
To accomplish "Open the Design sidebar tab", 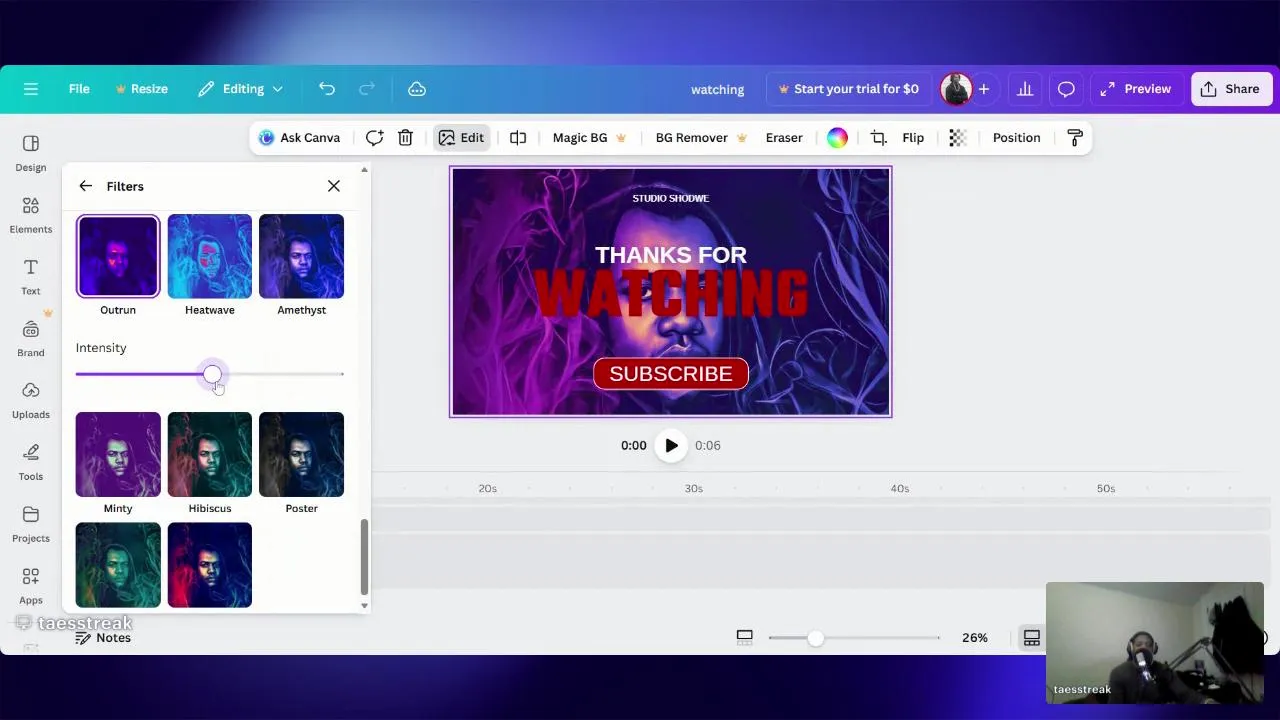I will 31,153.
